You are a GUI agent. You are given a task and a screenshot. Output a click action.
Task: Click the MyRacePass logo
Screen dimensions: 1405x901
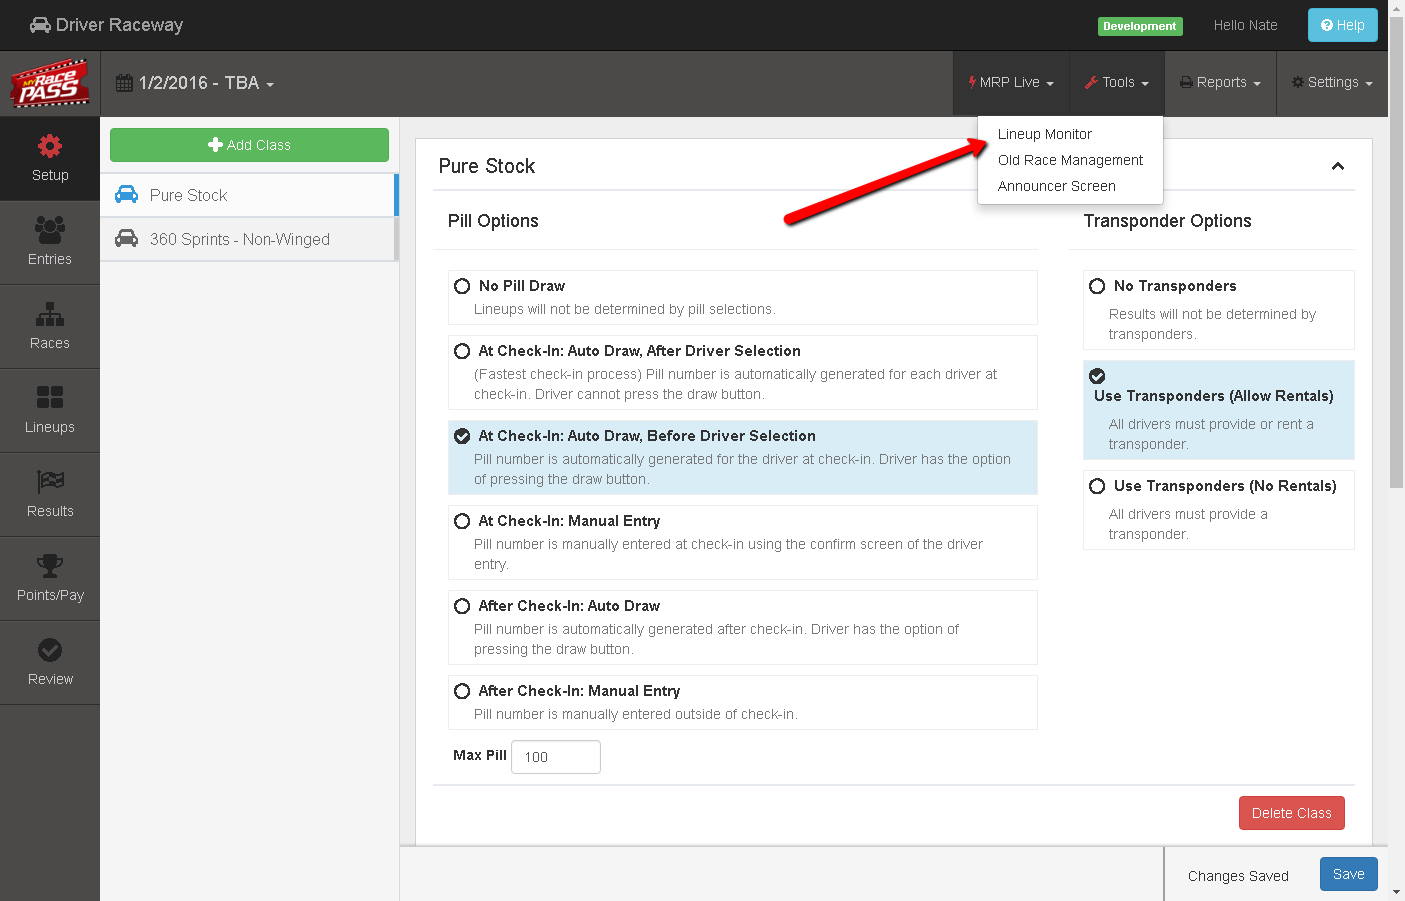[49, 83]
